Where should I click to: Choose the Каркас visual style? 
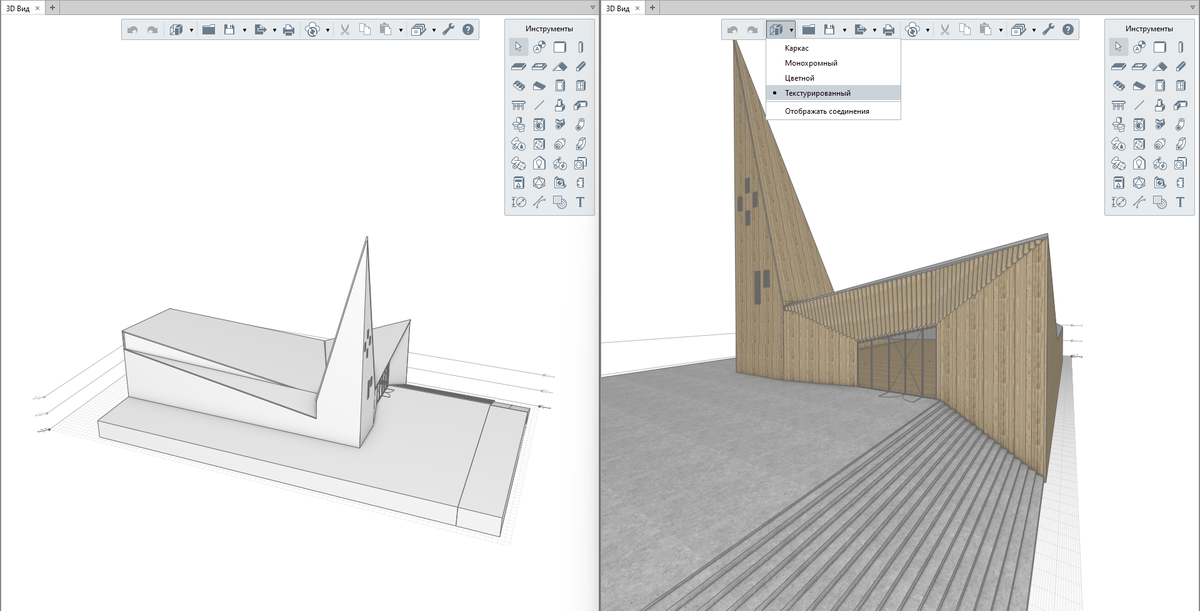click(797, 48)
